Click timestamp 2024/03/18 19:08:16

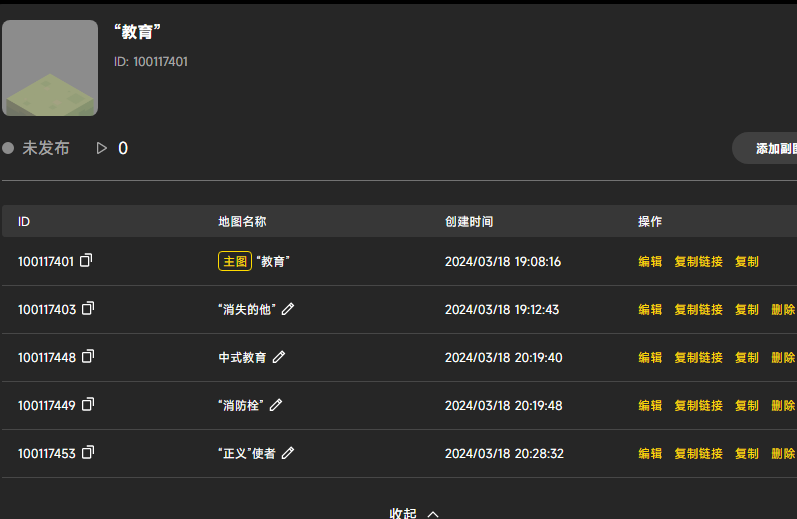[503, 261]
